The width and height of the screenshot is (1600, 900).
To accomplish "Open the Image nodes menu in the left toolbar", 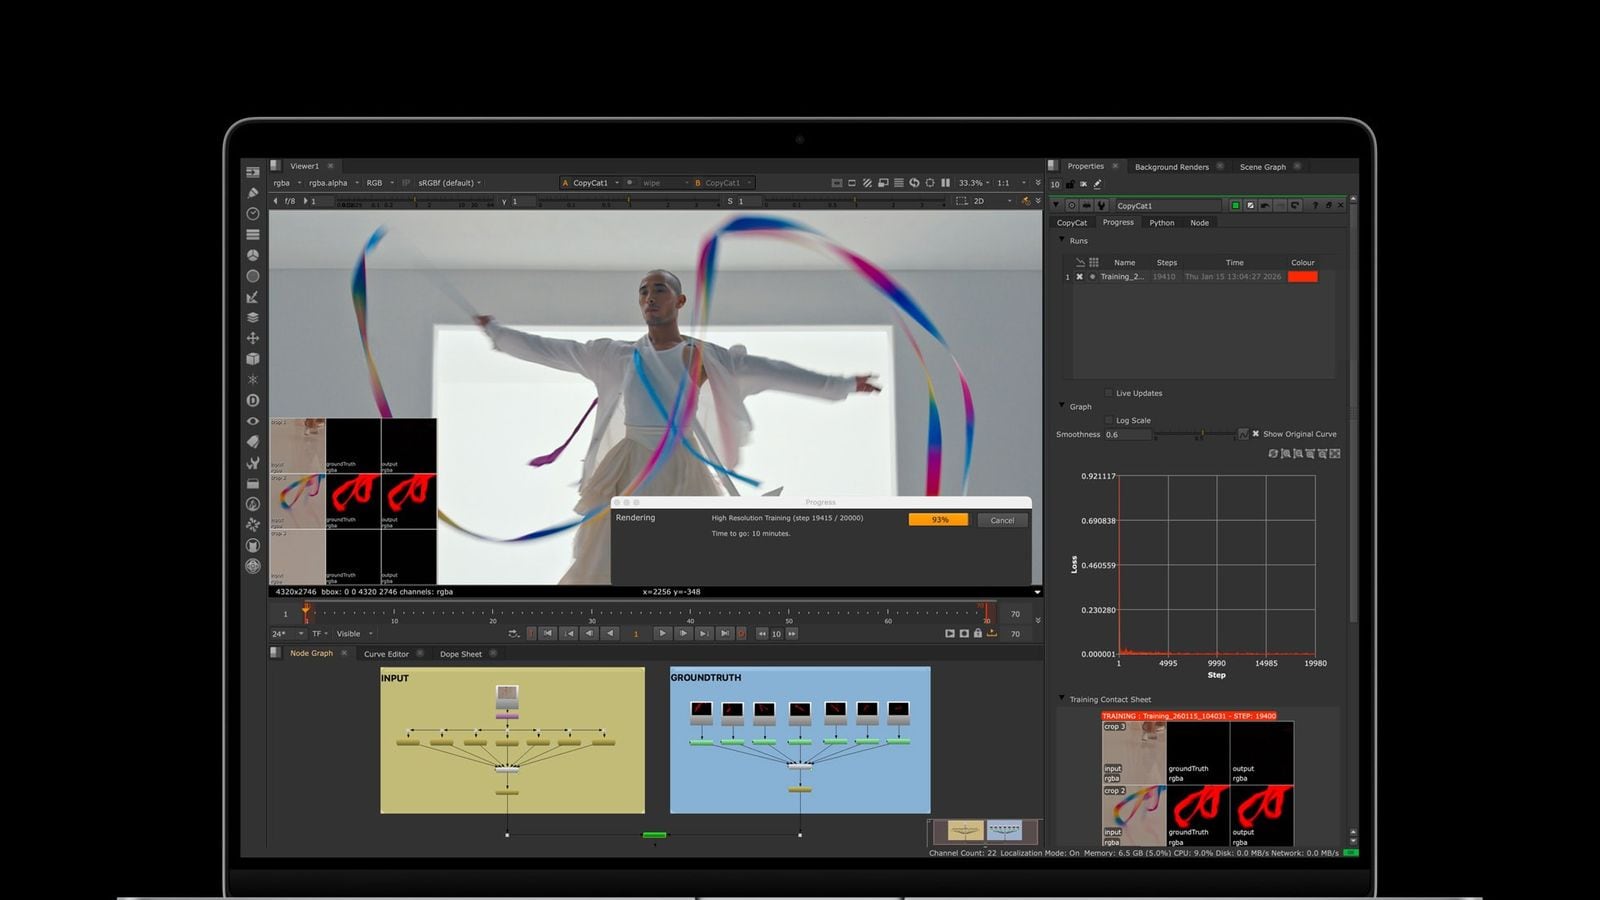I will coord(253,172).
